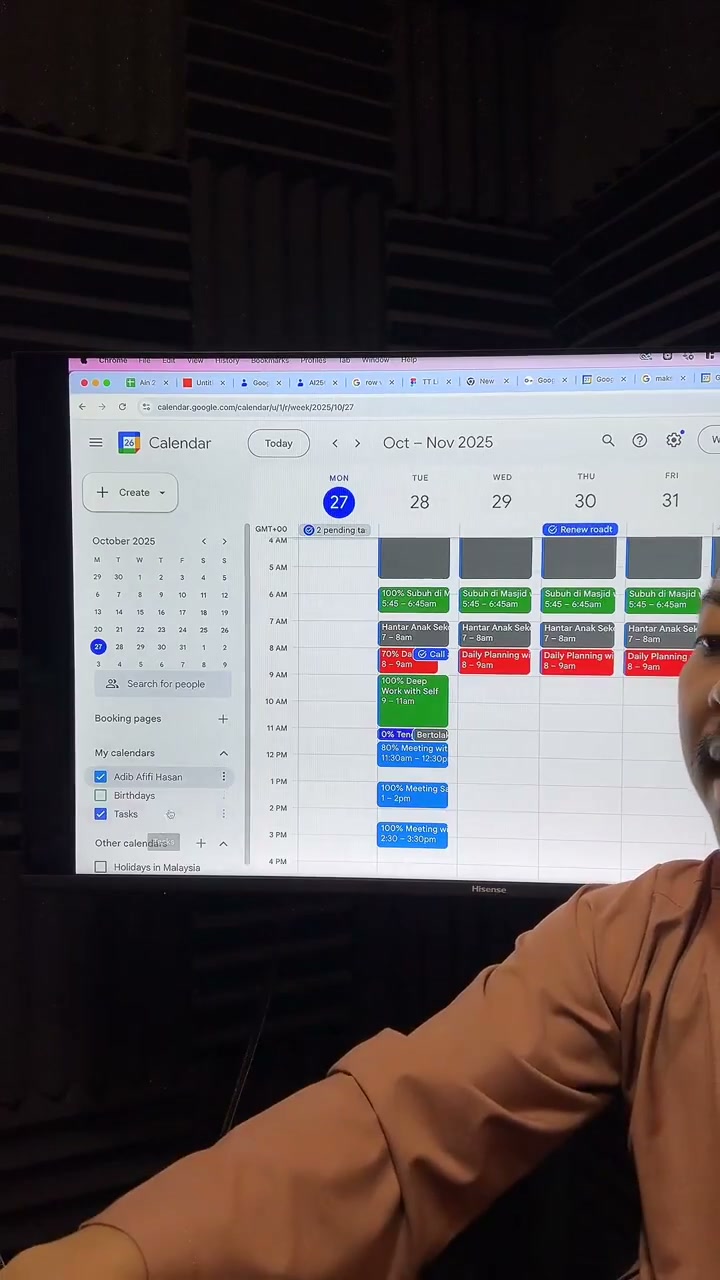Open options for Adib Afifi Hasan calendar
Image resolution: width=720 pixels, height=1280 pixels.
[x=223, y=777]
